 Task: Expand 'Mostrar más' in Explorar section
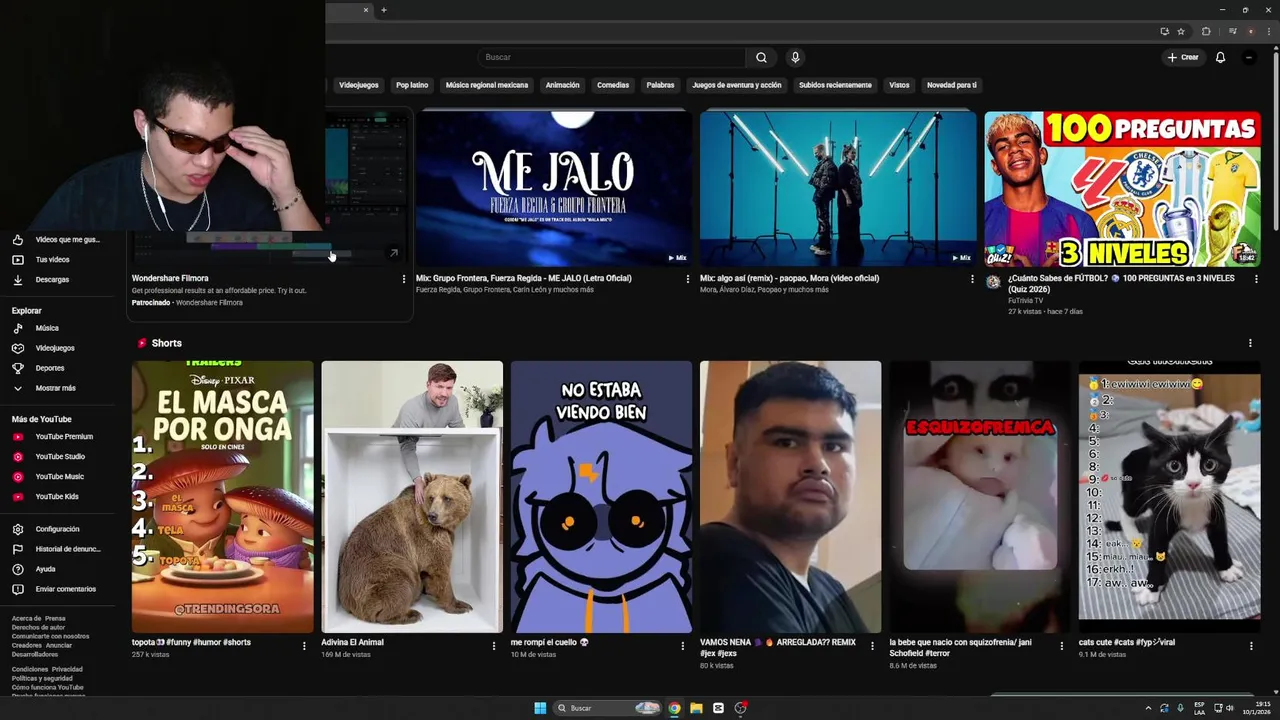(58, 388)
